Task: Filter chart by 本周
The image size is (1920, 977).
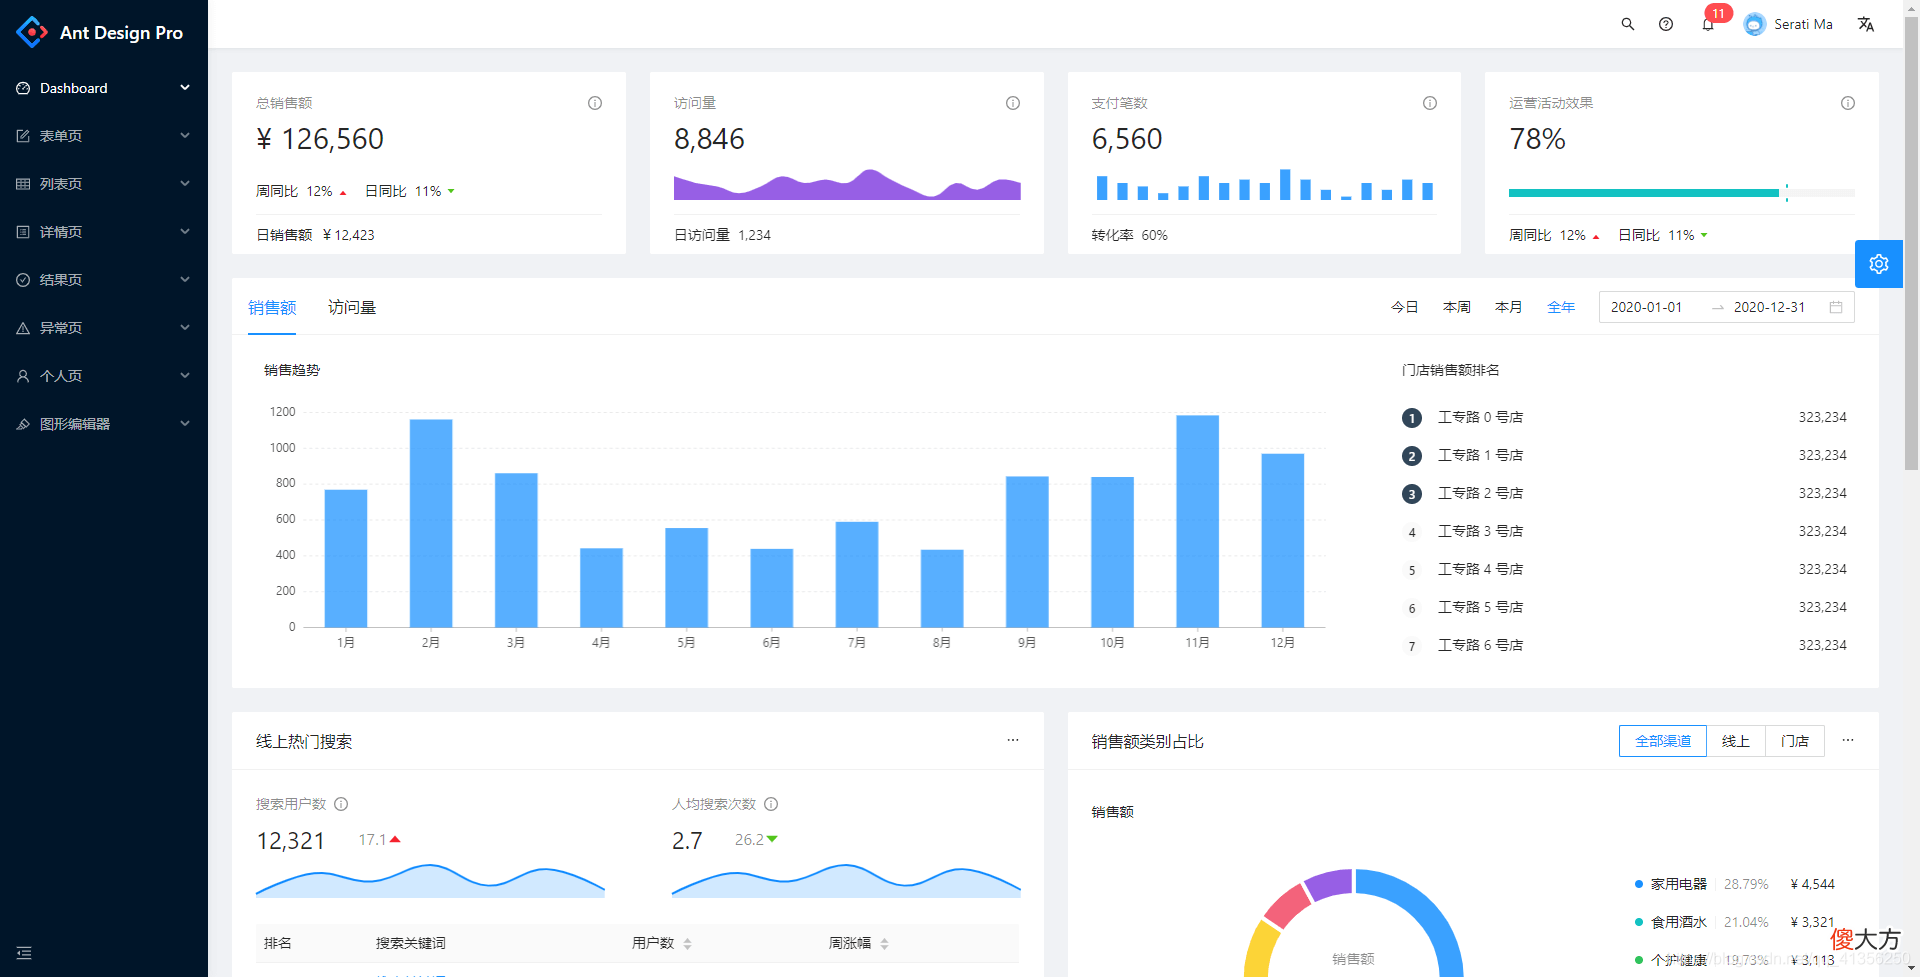Action: 1457,307
